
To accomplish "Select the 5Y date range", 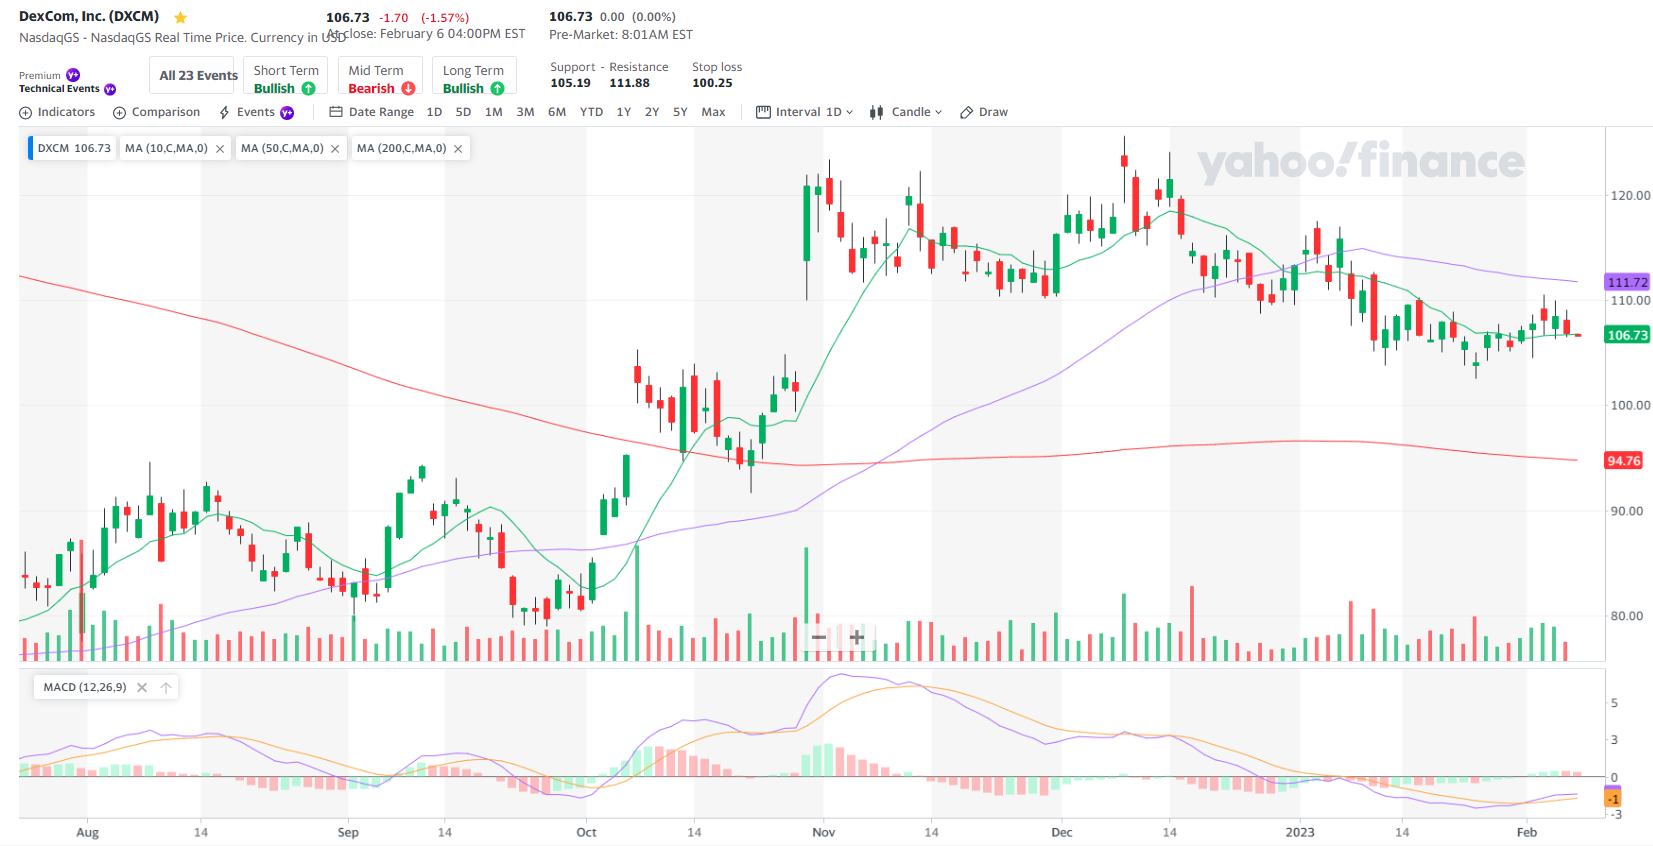I will point(680,112).
